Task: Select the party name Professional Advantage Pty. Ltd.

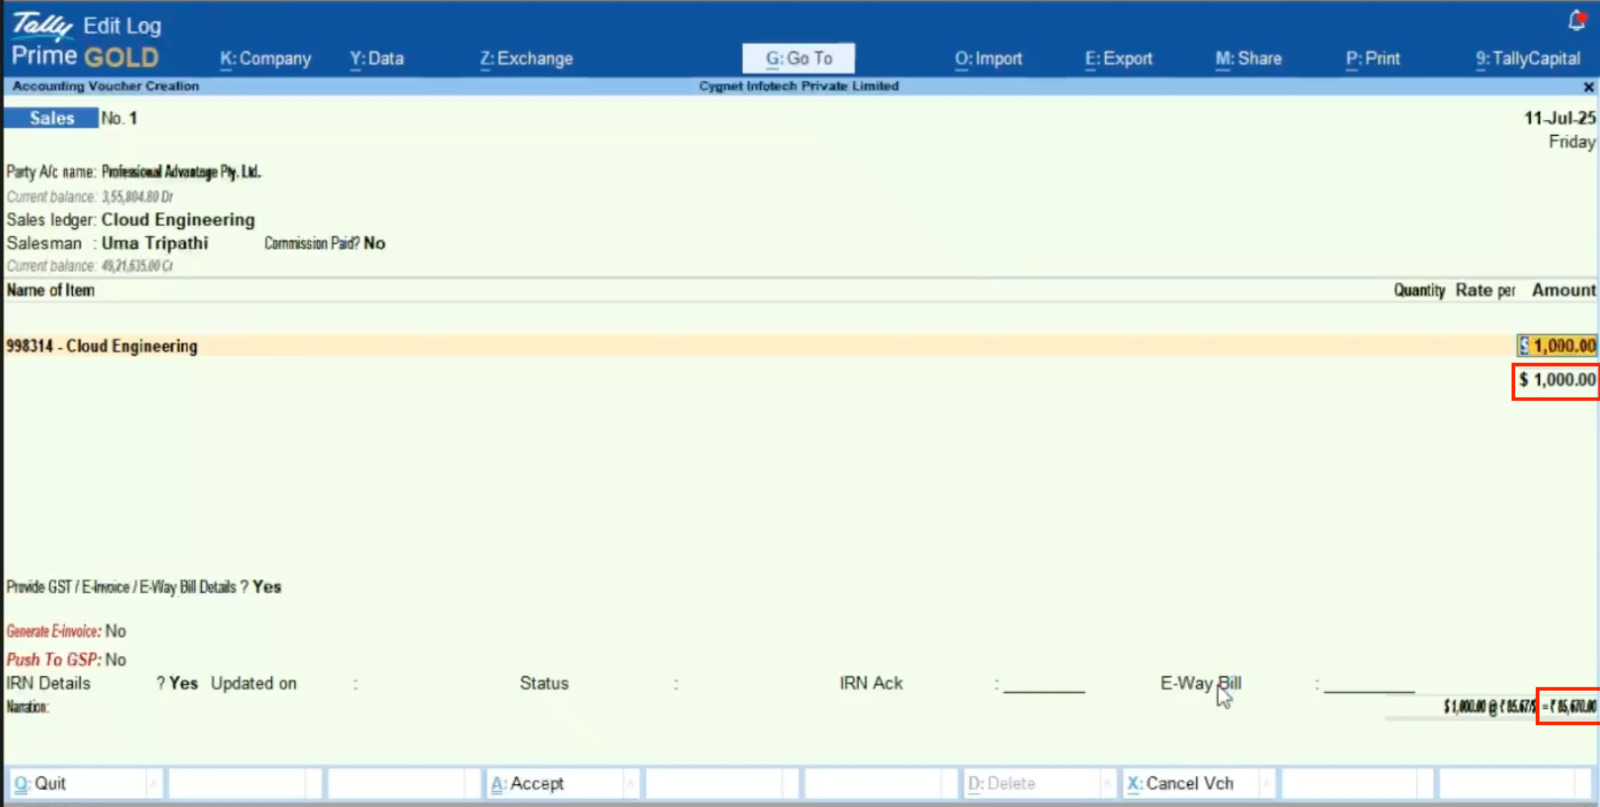Action: click(181, 172)
